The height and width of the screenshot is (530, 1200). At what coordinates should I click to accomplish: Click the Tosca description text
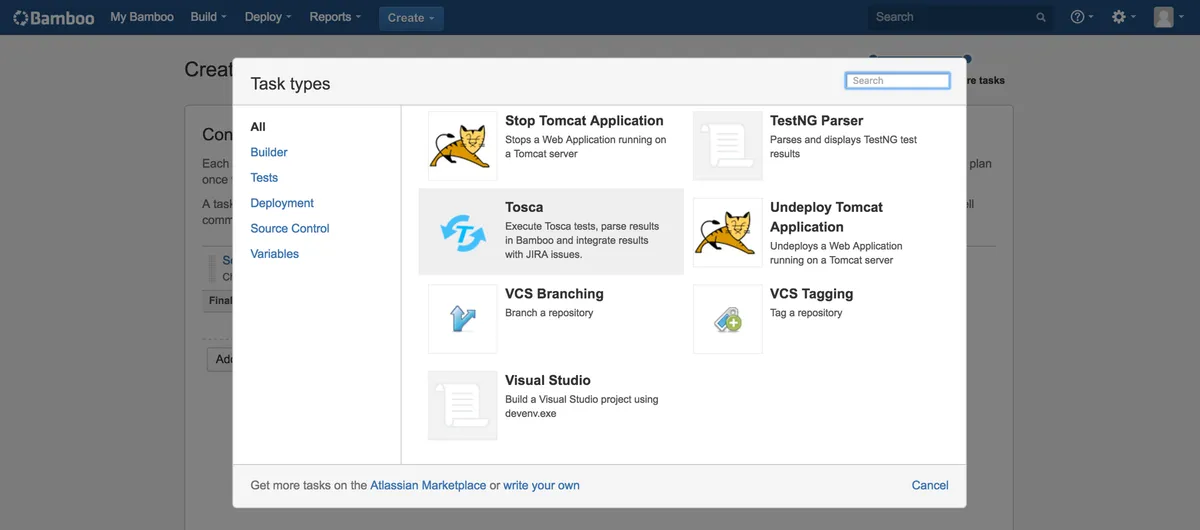[581, 240]
